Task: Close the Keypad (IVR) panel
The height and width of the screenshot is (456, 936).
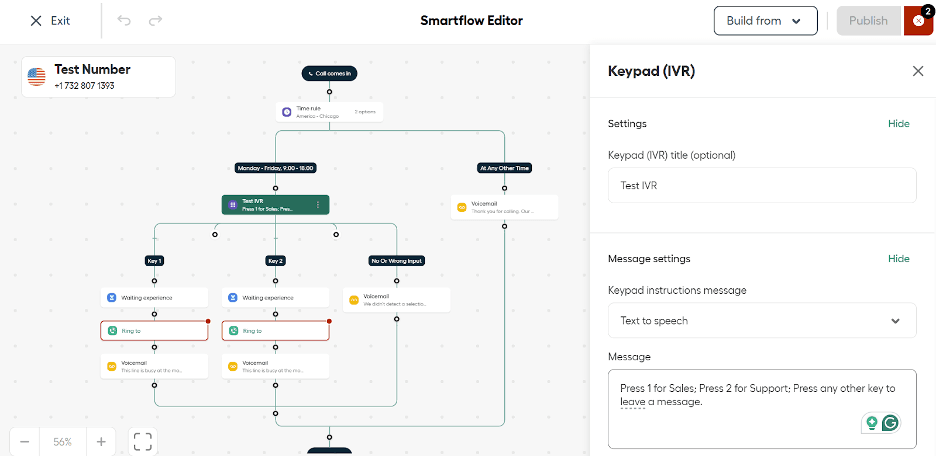Action: coord(918,71)
